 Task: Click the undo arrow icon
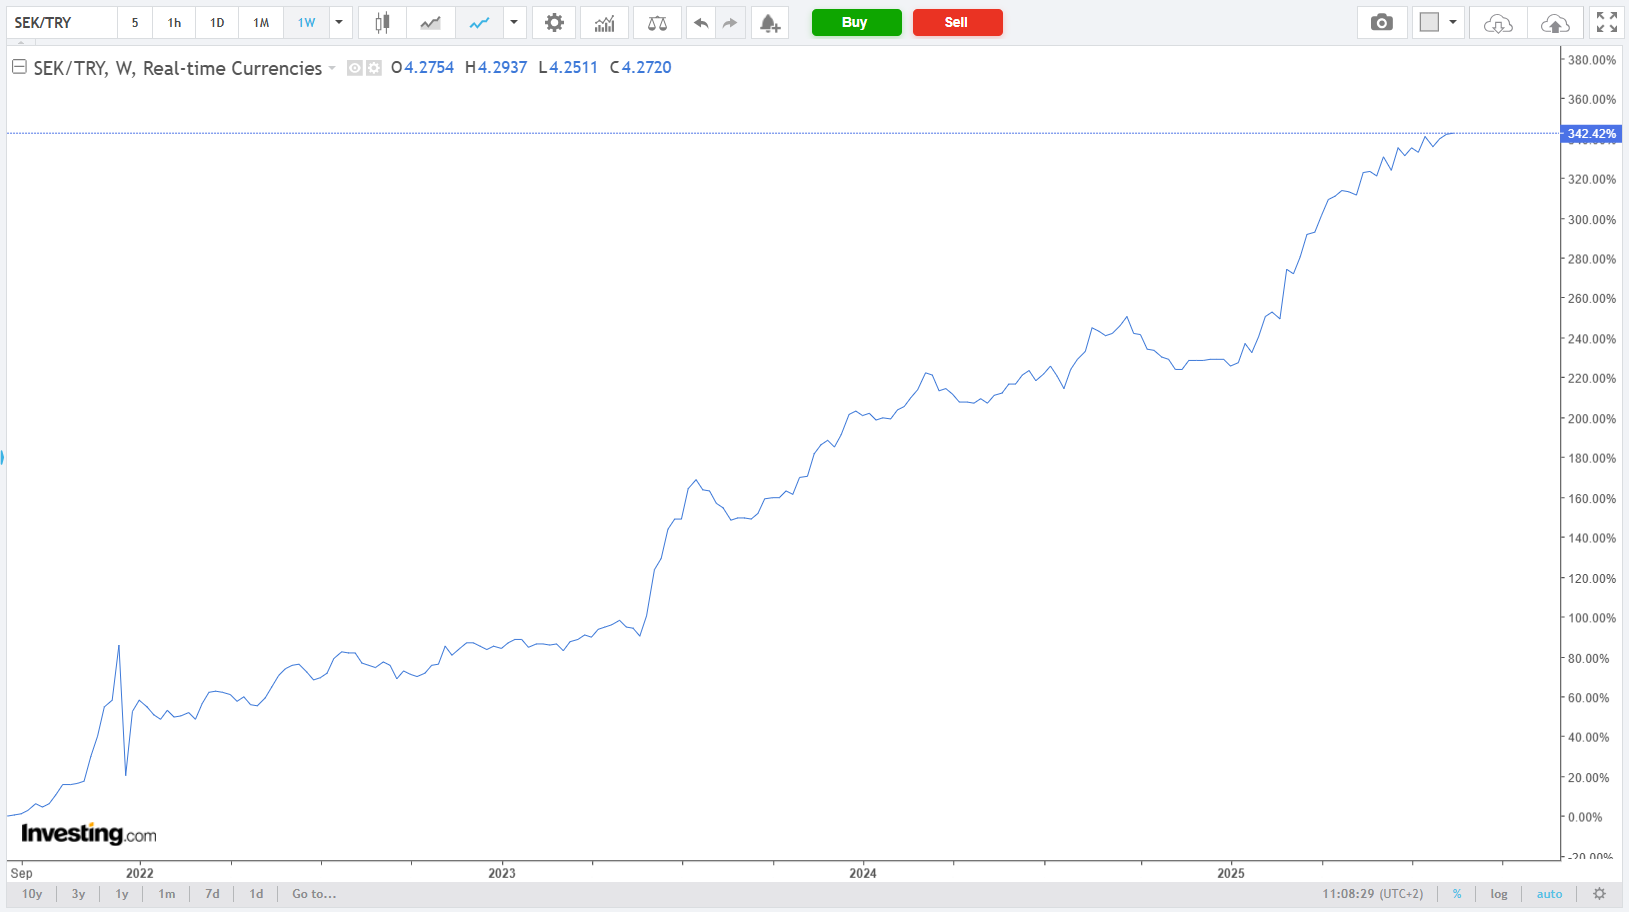click(x=701, y=23)
